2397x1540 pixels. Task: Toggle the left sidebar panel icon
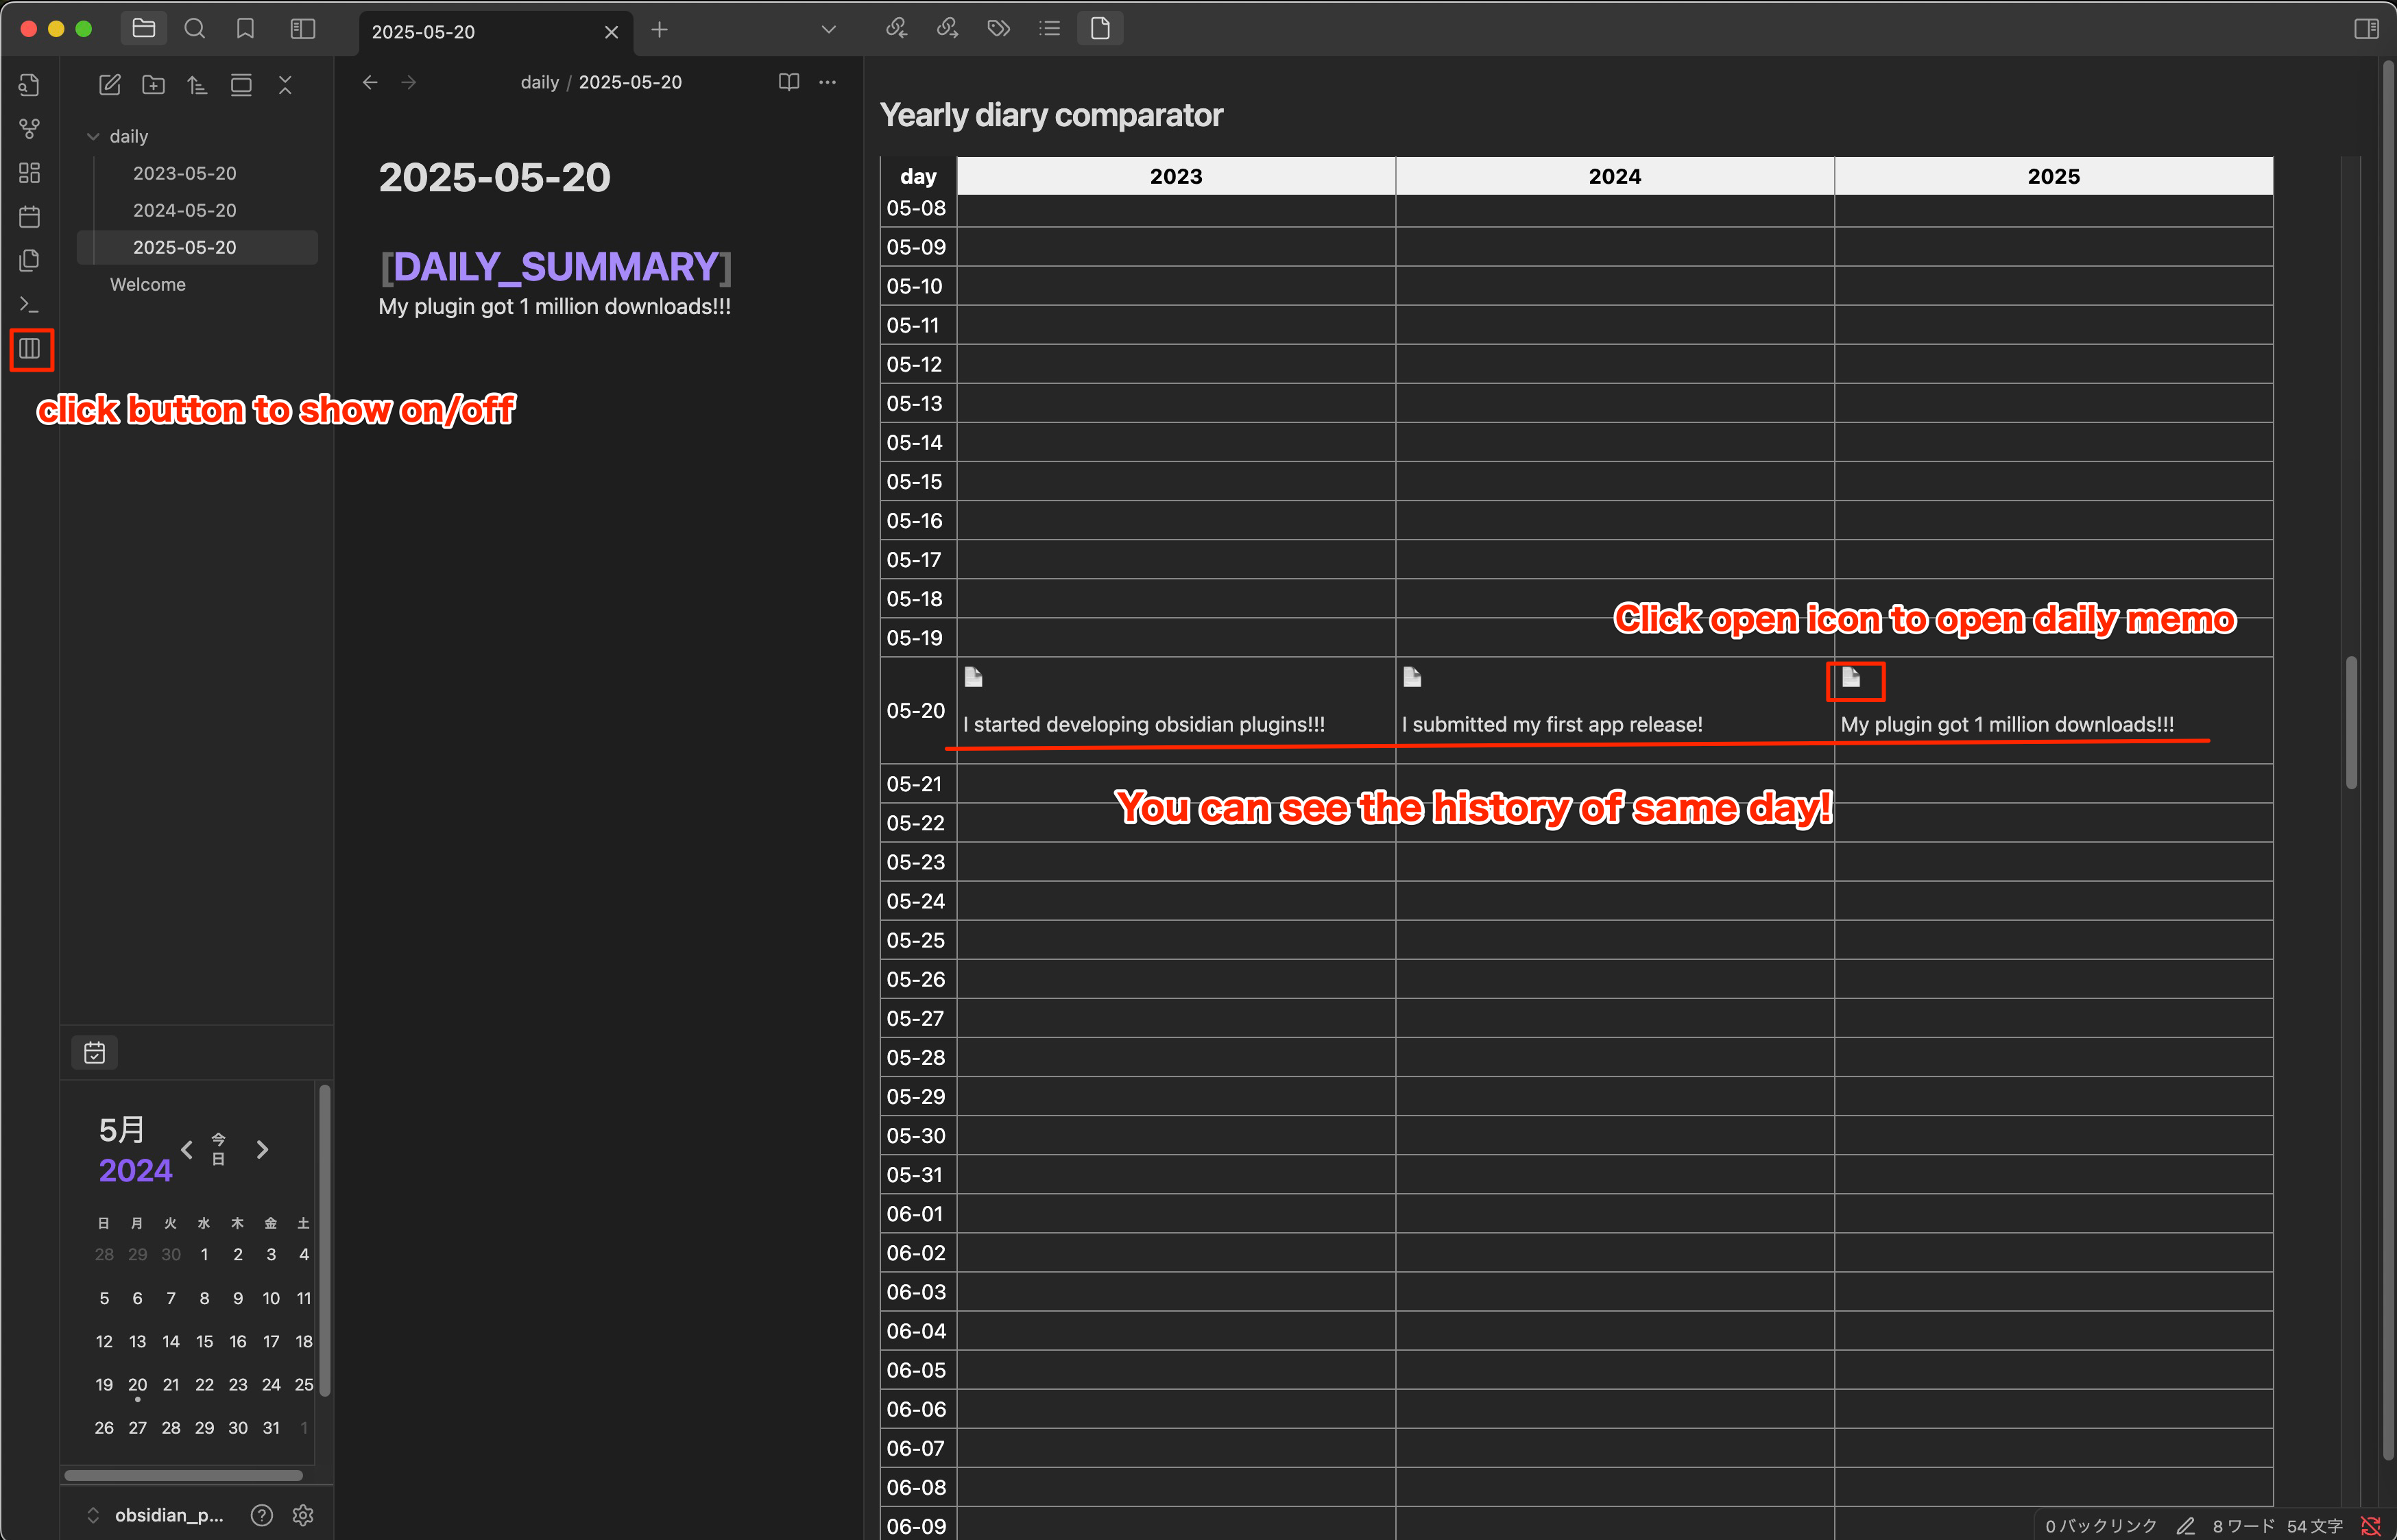click(303, 29)
